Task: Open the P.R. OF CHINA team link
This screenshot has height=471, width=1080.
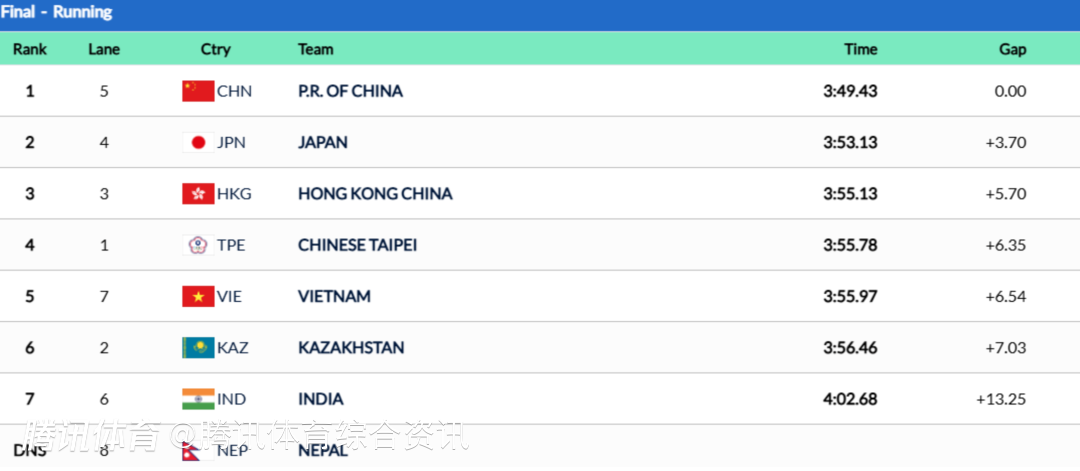Action: pos(350,91)
